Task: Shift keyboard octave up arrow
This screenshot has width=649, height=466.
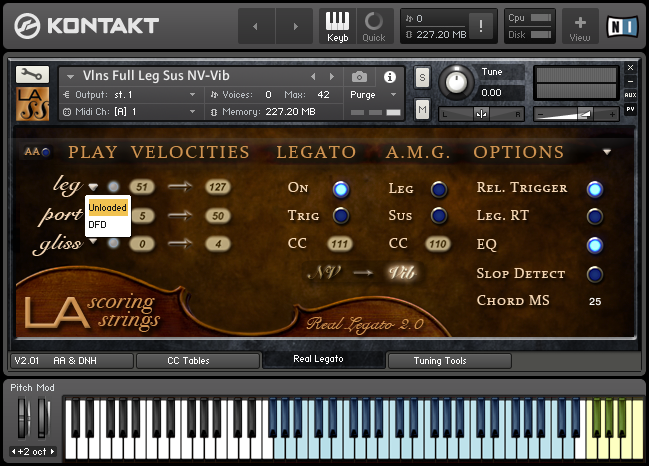Action: tap(52, 452)
